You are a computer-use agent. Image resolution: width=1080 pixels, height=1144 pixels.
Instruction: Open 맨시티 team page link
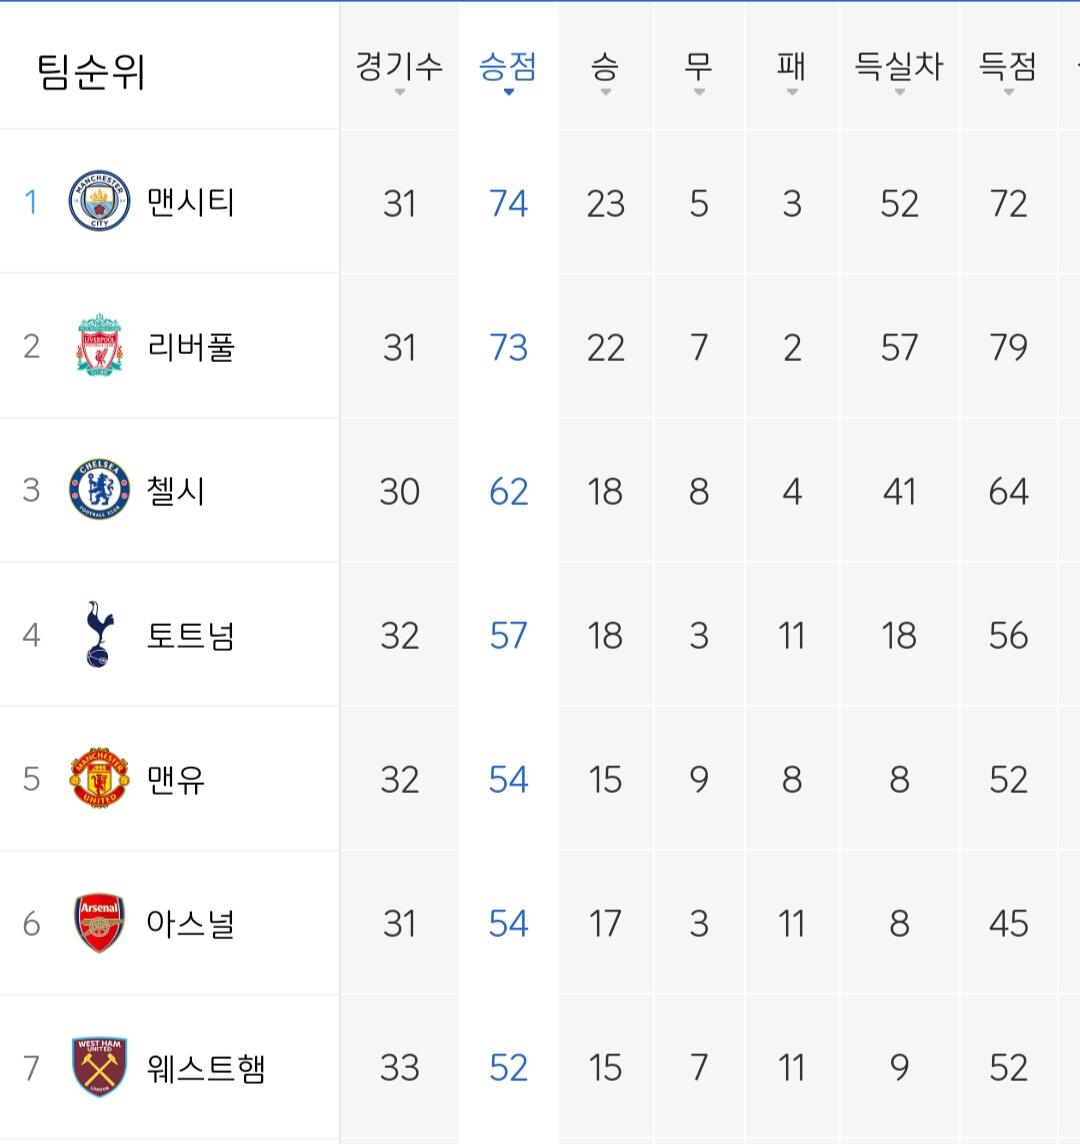click(190, 202)
